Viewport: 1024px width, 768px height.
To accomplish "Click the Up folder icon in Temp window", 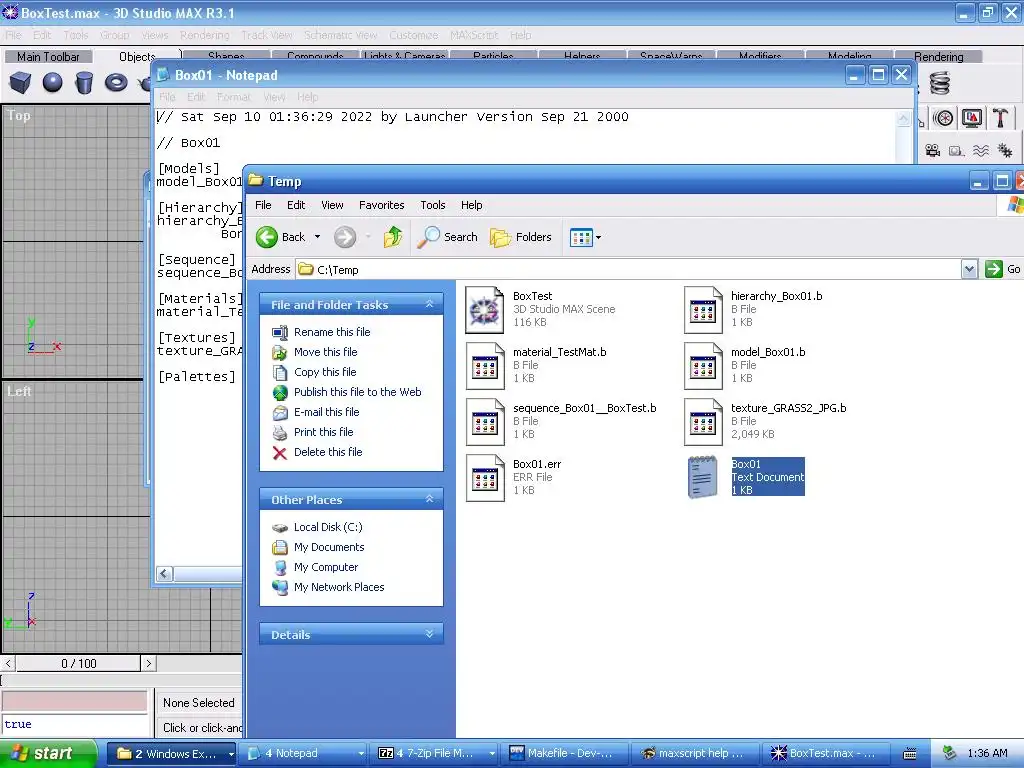I will click(392, 237).
